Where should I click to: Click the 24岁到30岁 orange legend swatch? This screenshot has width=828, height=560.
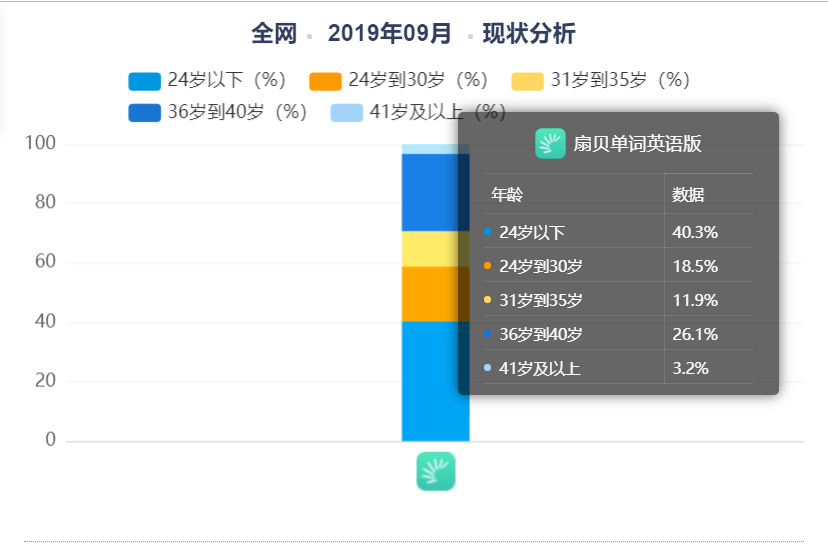(325, 81)
